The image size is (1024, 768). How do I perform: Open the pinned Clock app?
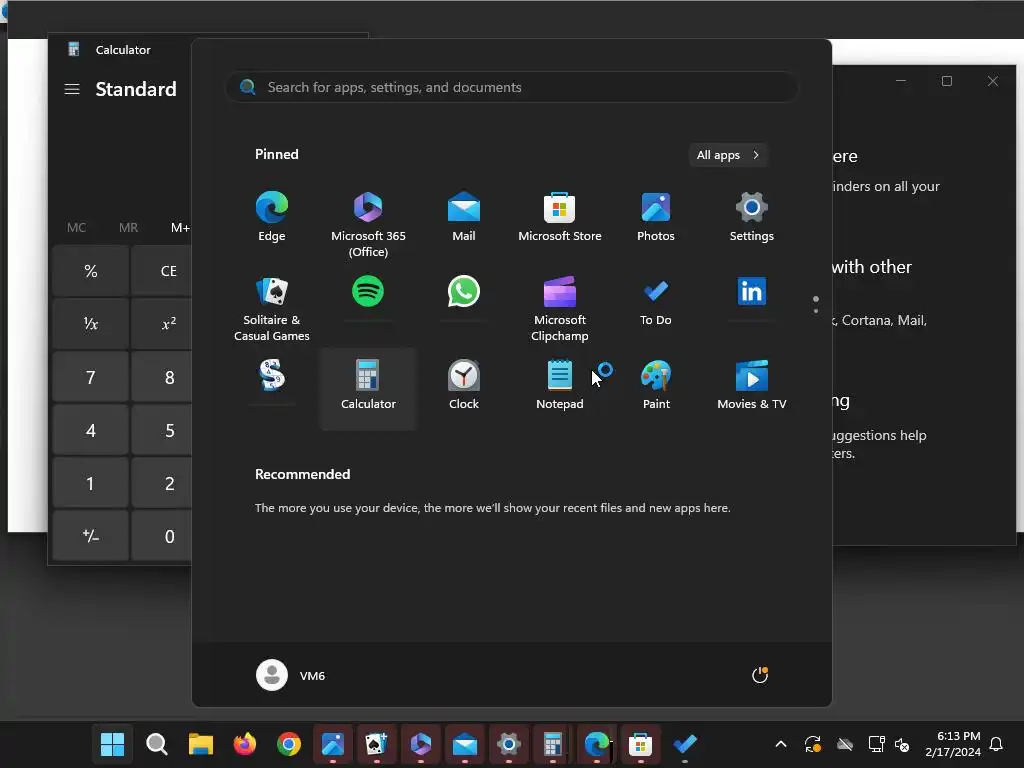point(464,385)
